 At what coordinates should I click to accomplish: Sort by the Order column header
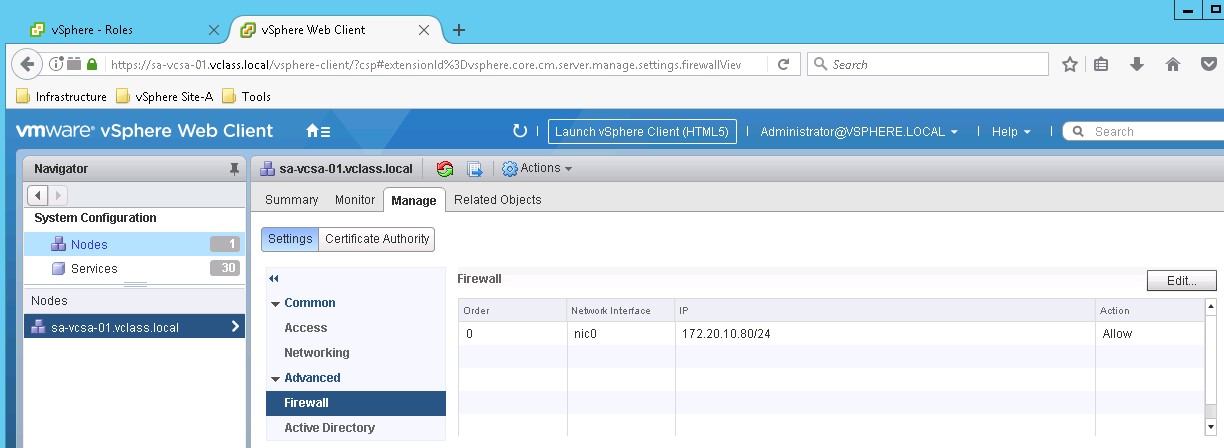click(513, 310)
